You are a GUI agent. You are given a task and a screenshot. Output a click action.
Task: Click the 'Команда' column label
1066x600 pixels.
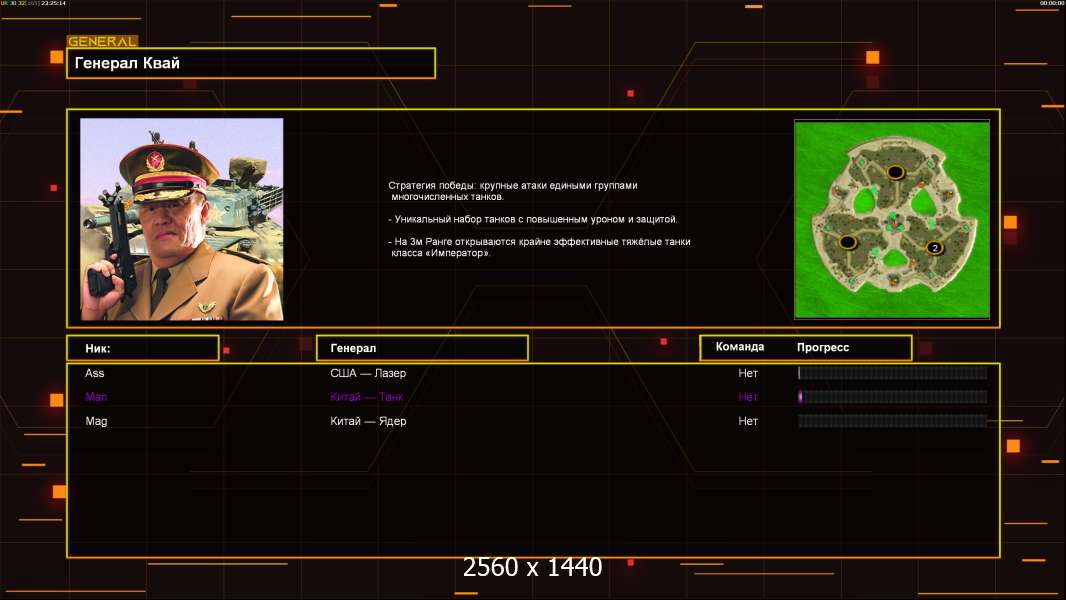(x=740, y=347)
